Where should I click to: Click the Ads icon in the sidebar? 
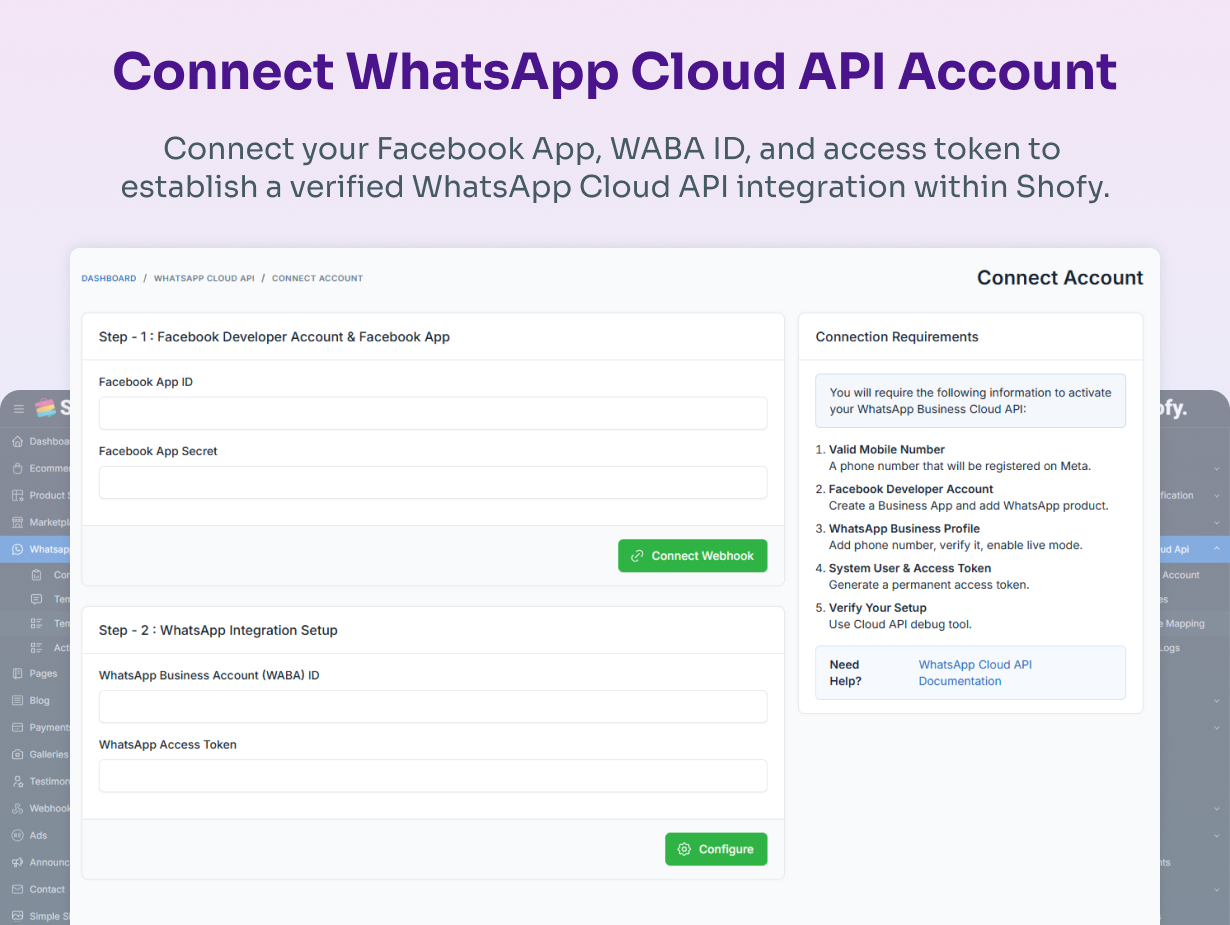coord(16,835)
